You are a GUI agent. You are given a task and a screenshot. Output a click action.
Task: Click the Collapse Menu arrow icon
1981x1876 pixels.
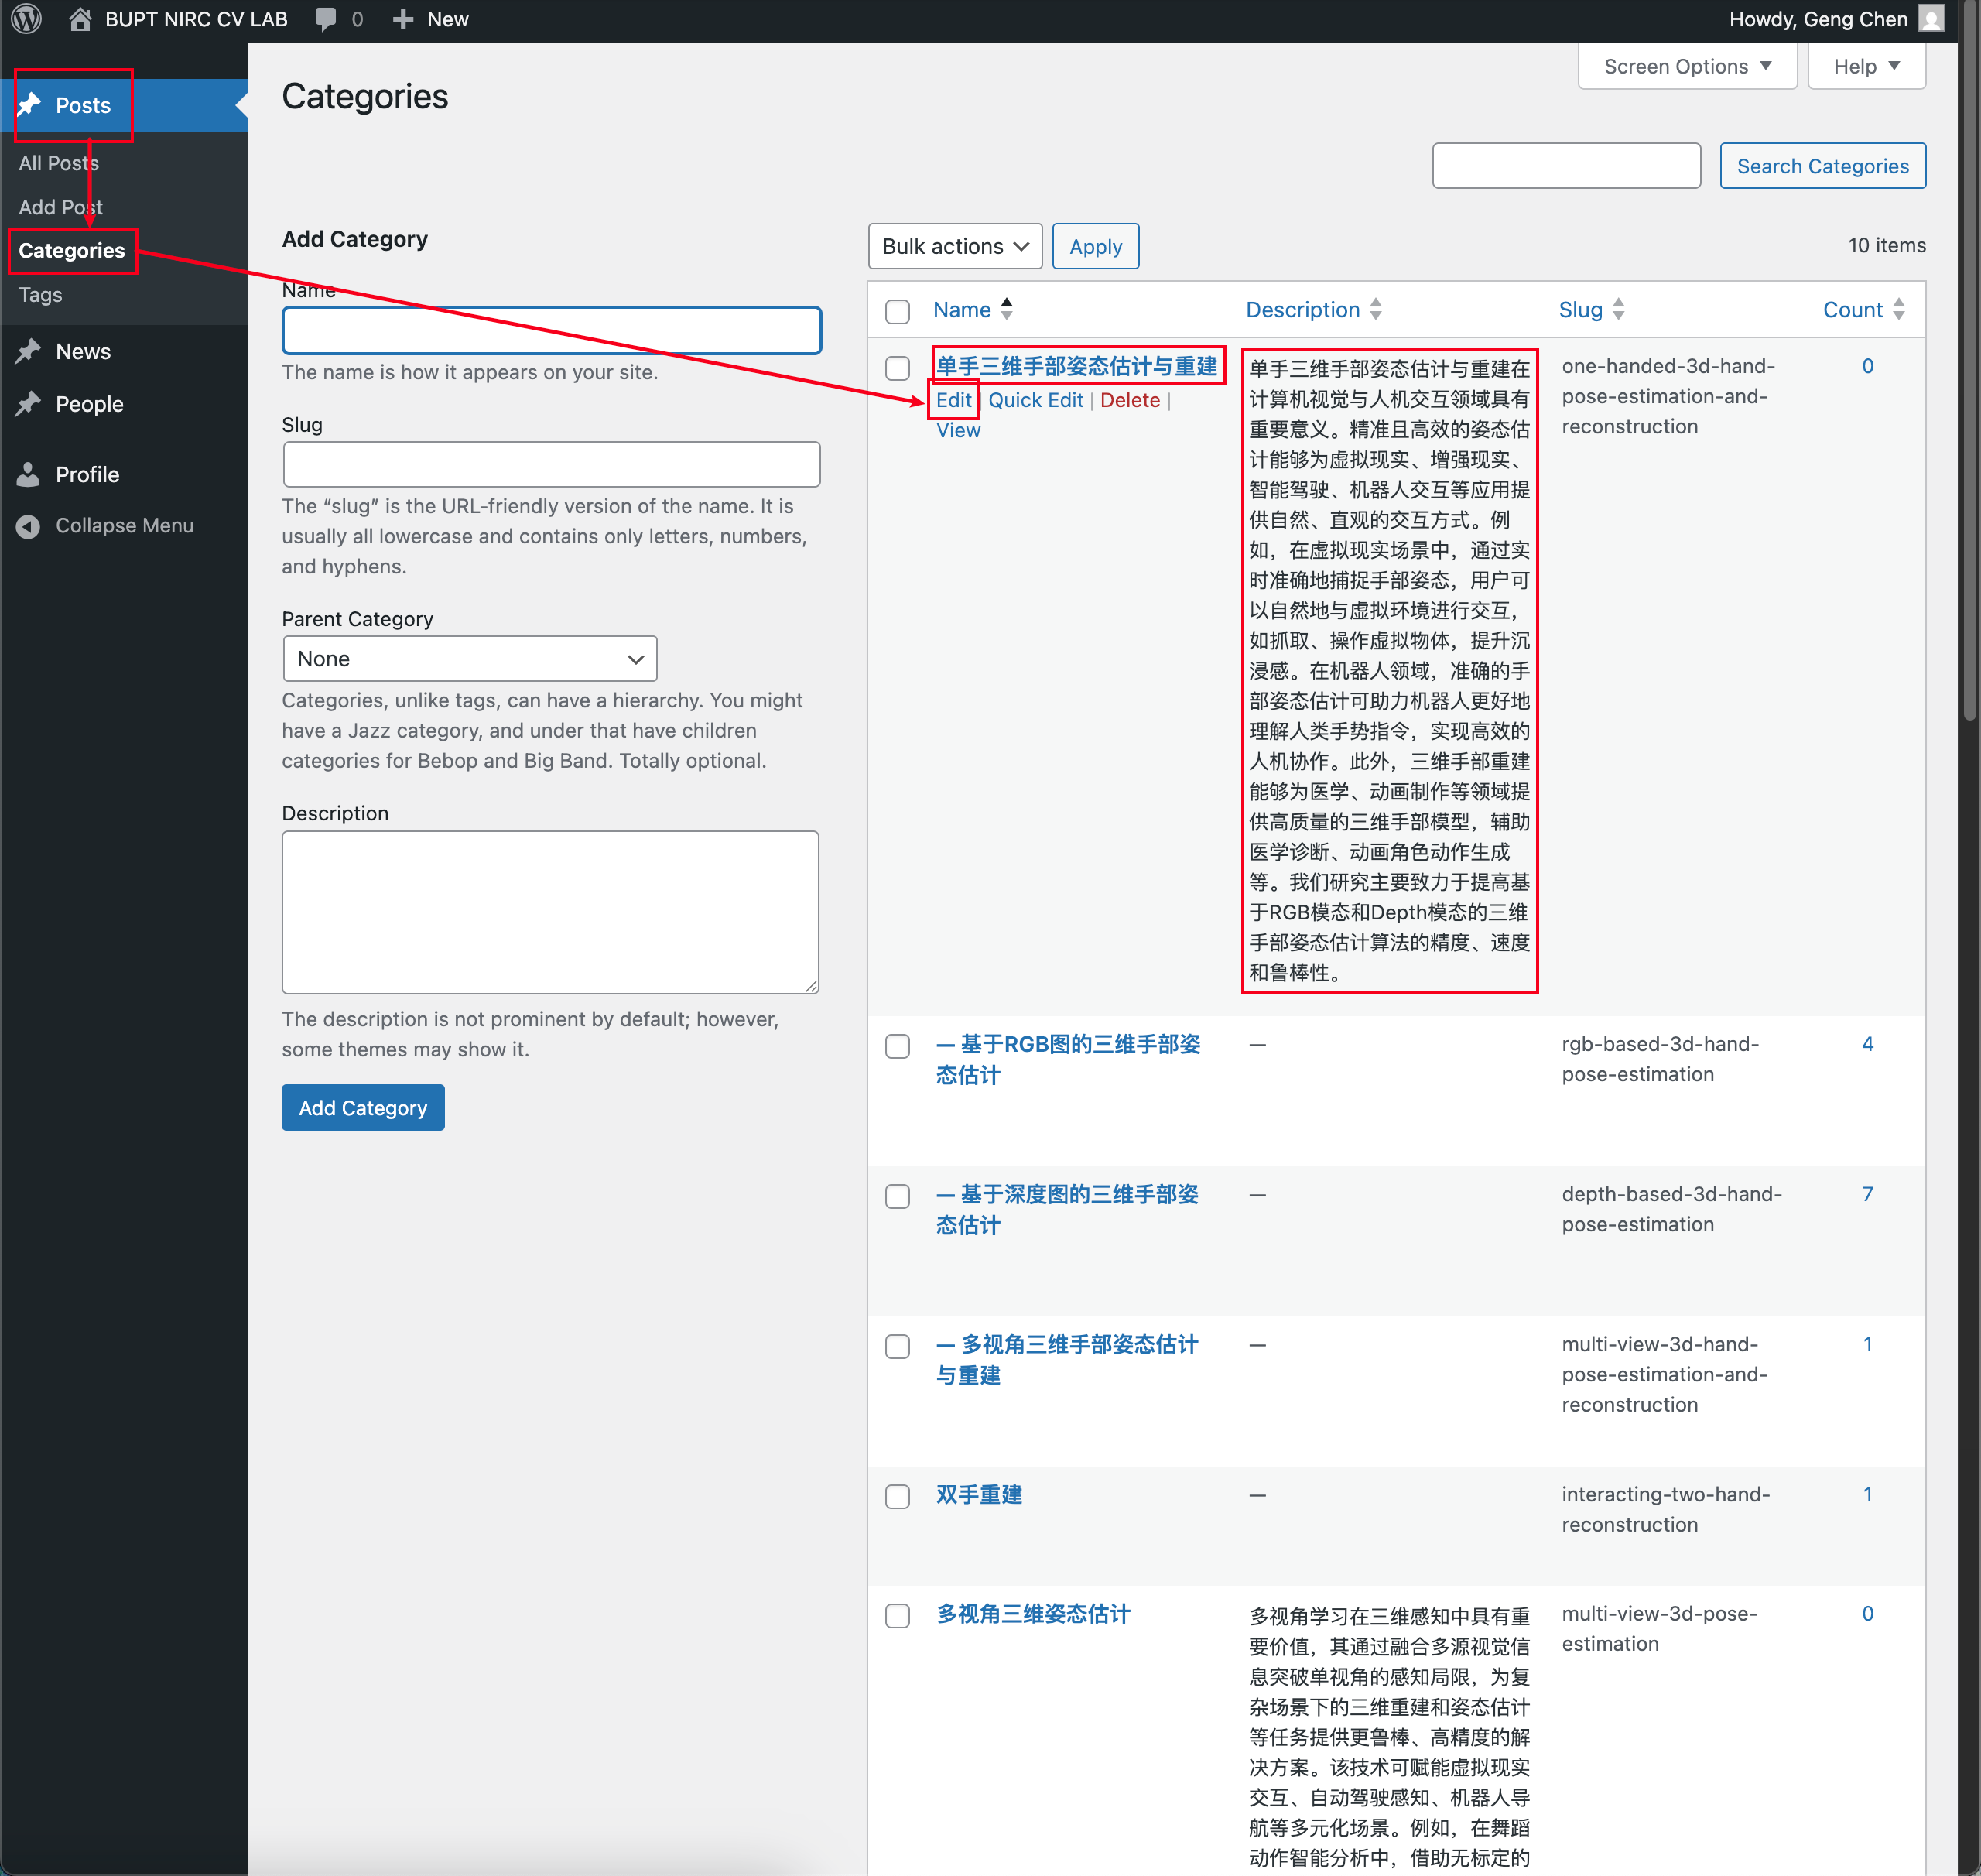pos(29,526)
